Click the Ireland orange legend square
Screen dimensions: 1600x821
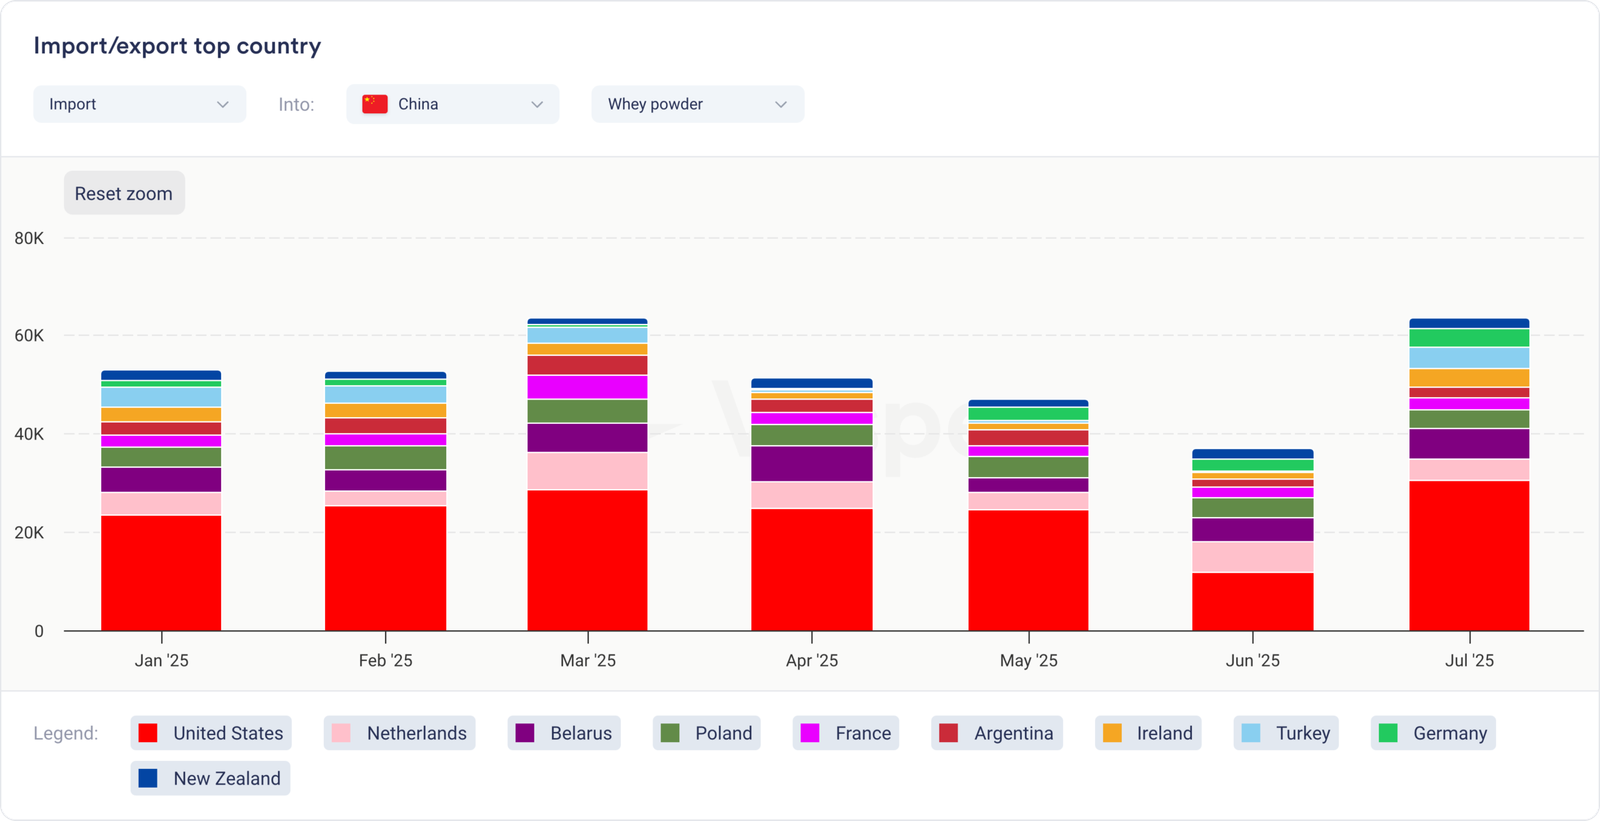point(1112,733)
